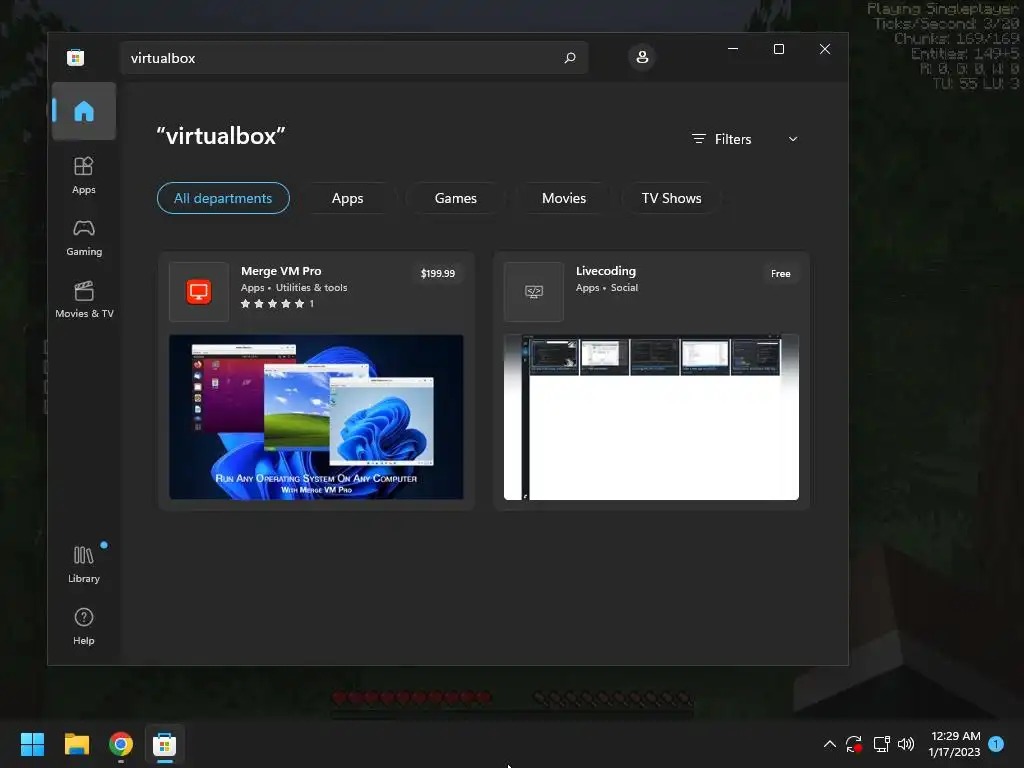The height and width of the screenshot is (768, 1024).
Task: Open the volume speaker tray icon
Action: [x=906, y=744]
